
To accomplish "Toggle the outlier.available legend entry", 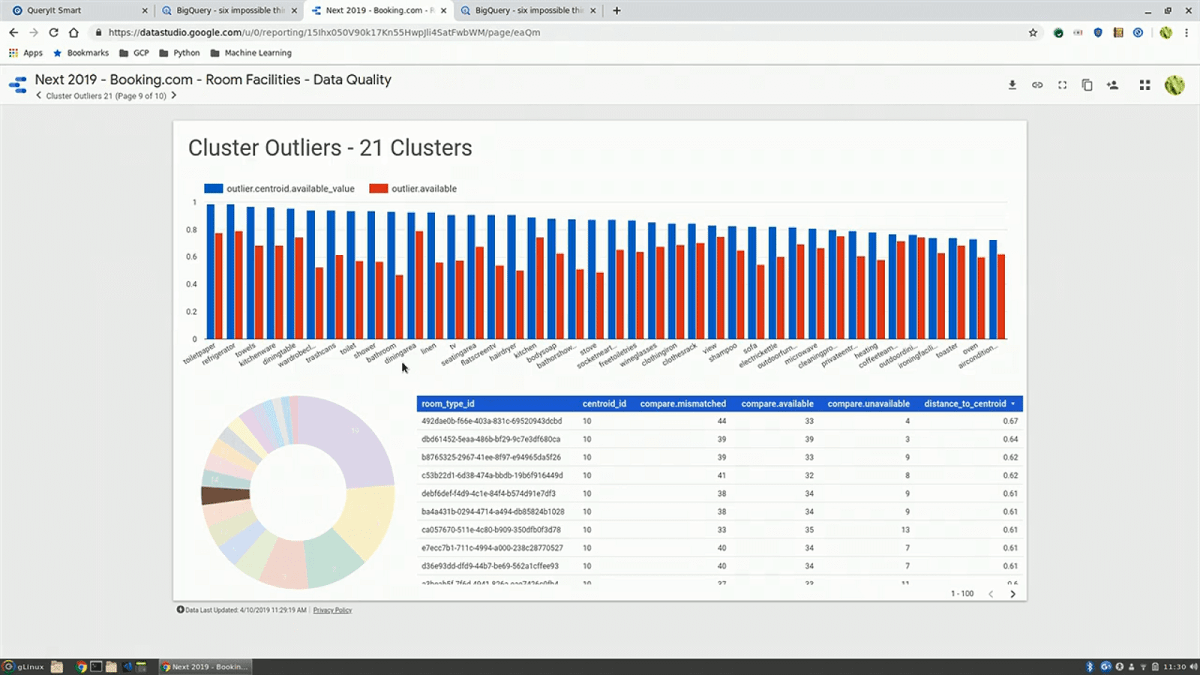I will (422, 188).
